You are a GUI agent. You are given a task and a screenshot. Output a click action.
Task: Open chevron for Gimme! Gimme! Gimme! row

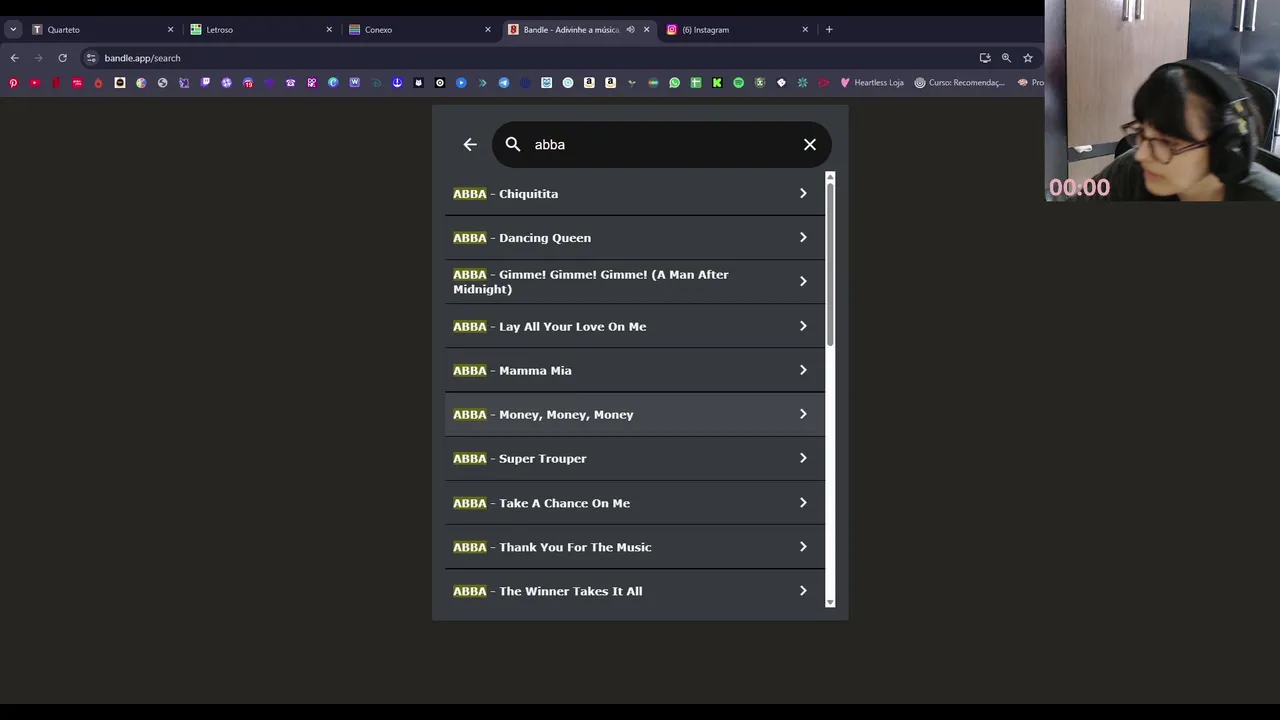tap(803, 282)
